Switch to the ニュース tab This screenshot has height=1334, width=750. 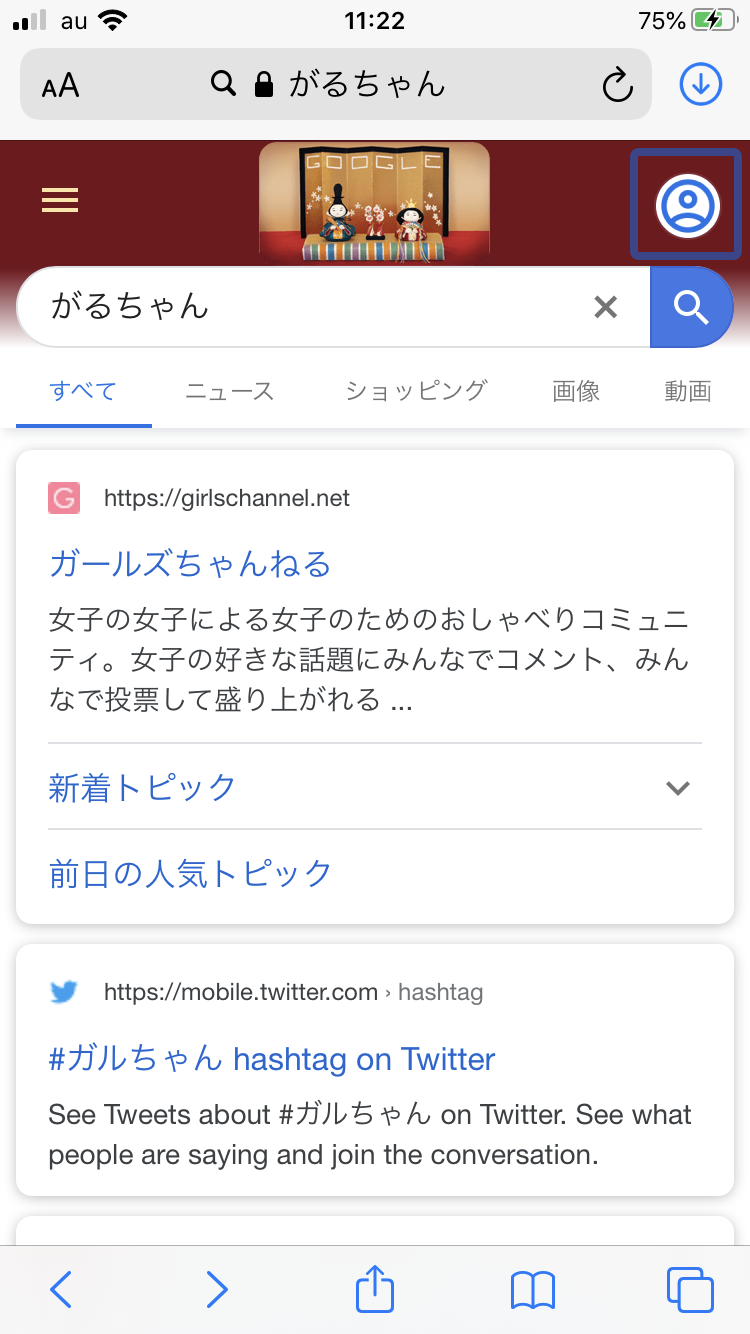pos(229,391)
